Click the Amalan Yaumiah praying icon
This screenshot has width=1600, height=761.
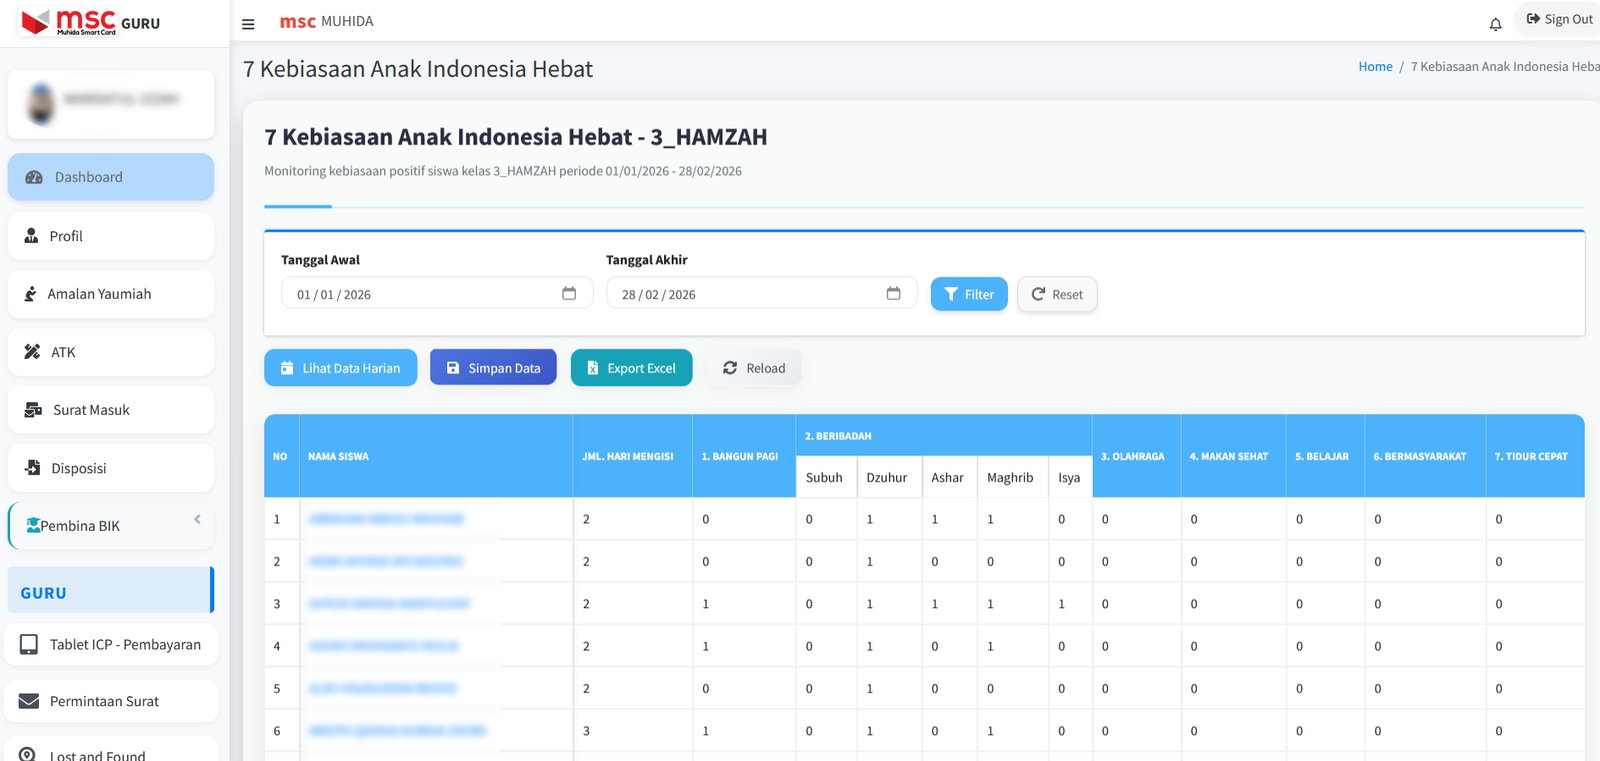(31, 294)
